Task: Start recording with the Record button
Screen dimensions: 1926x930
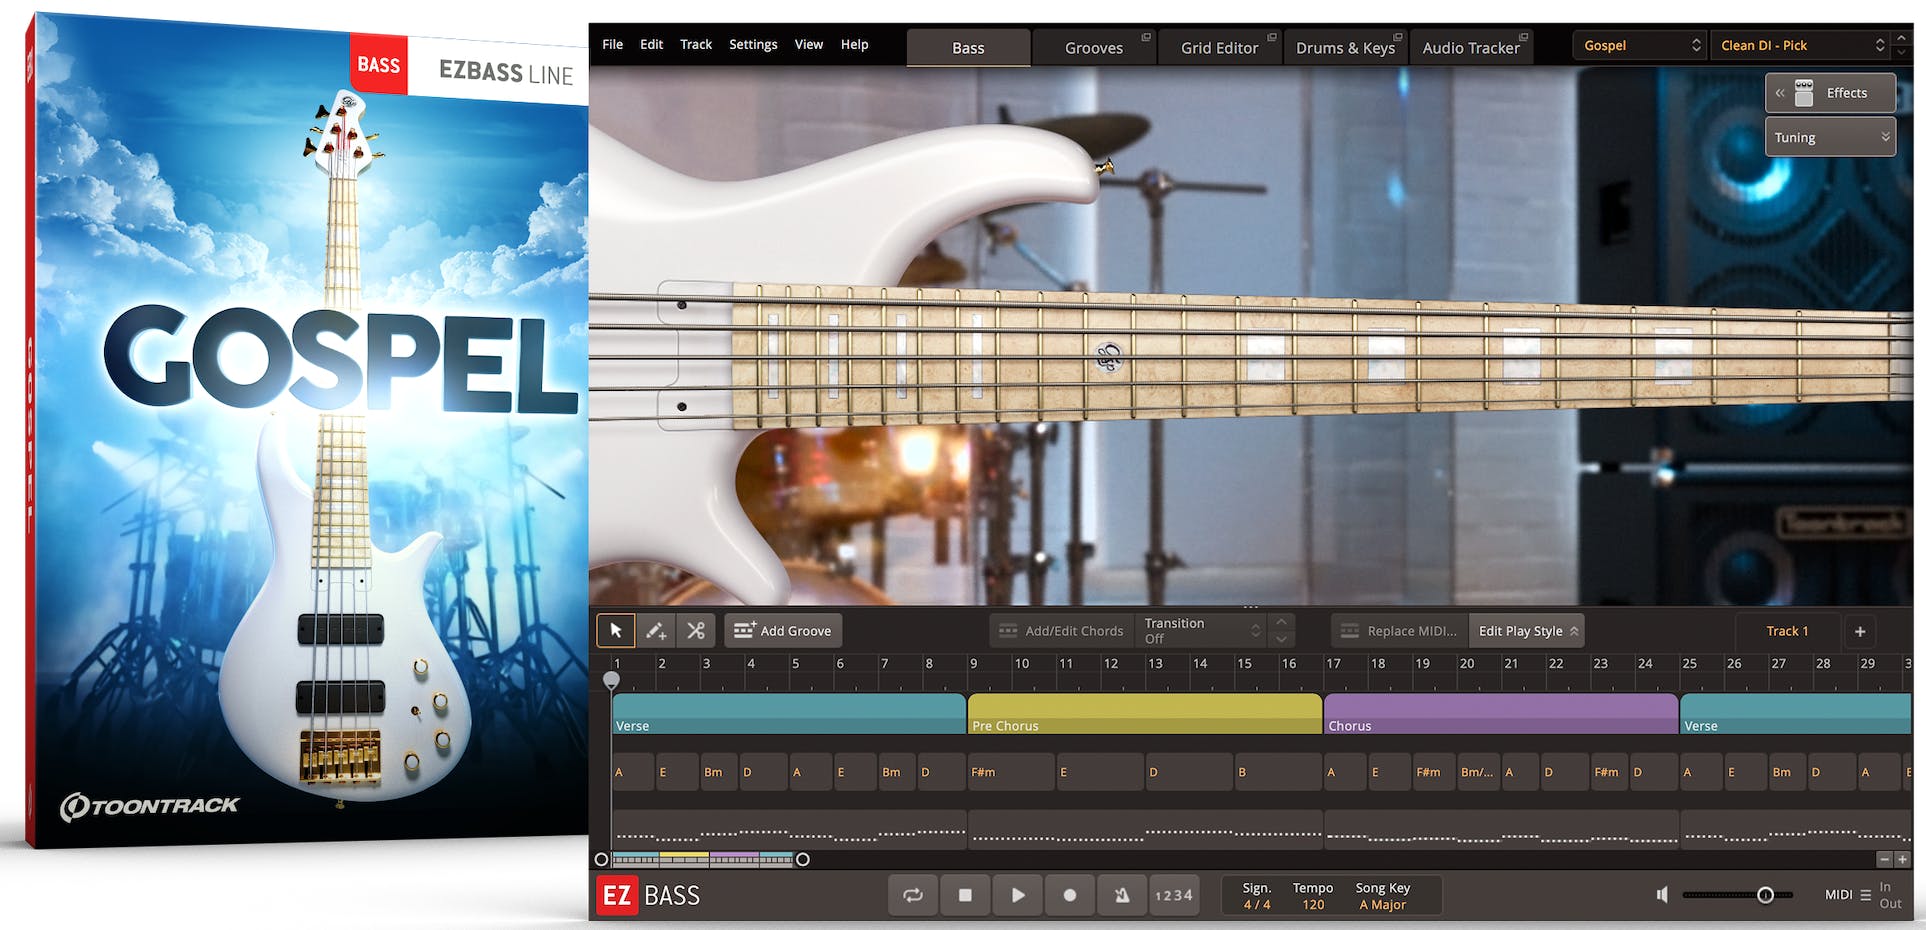Action: pos(1070,895)
